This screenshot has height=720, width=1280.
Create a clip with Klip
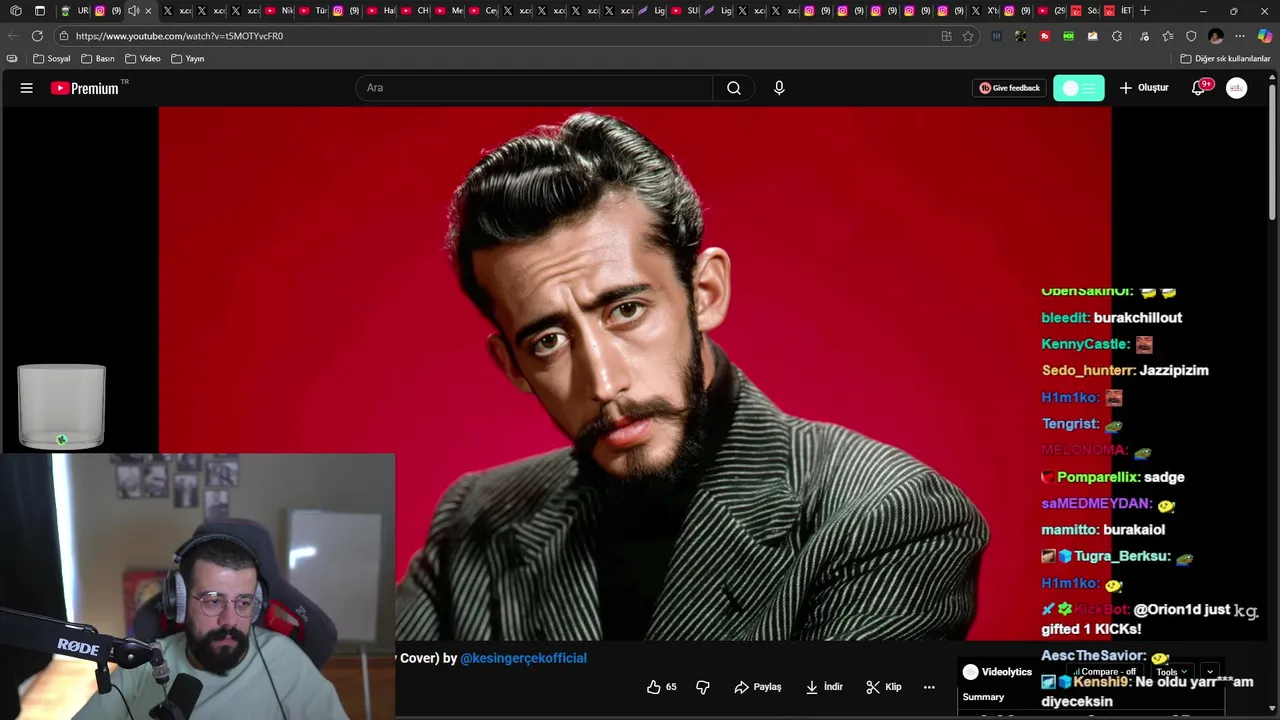point(884,687)
